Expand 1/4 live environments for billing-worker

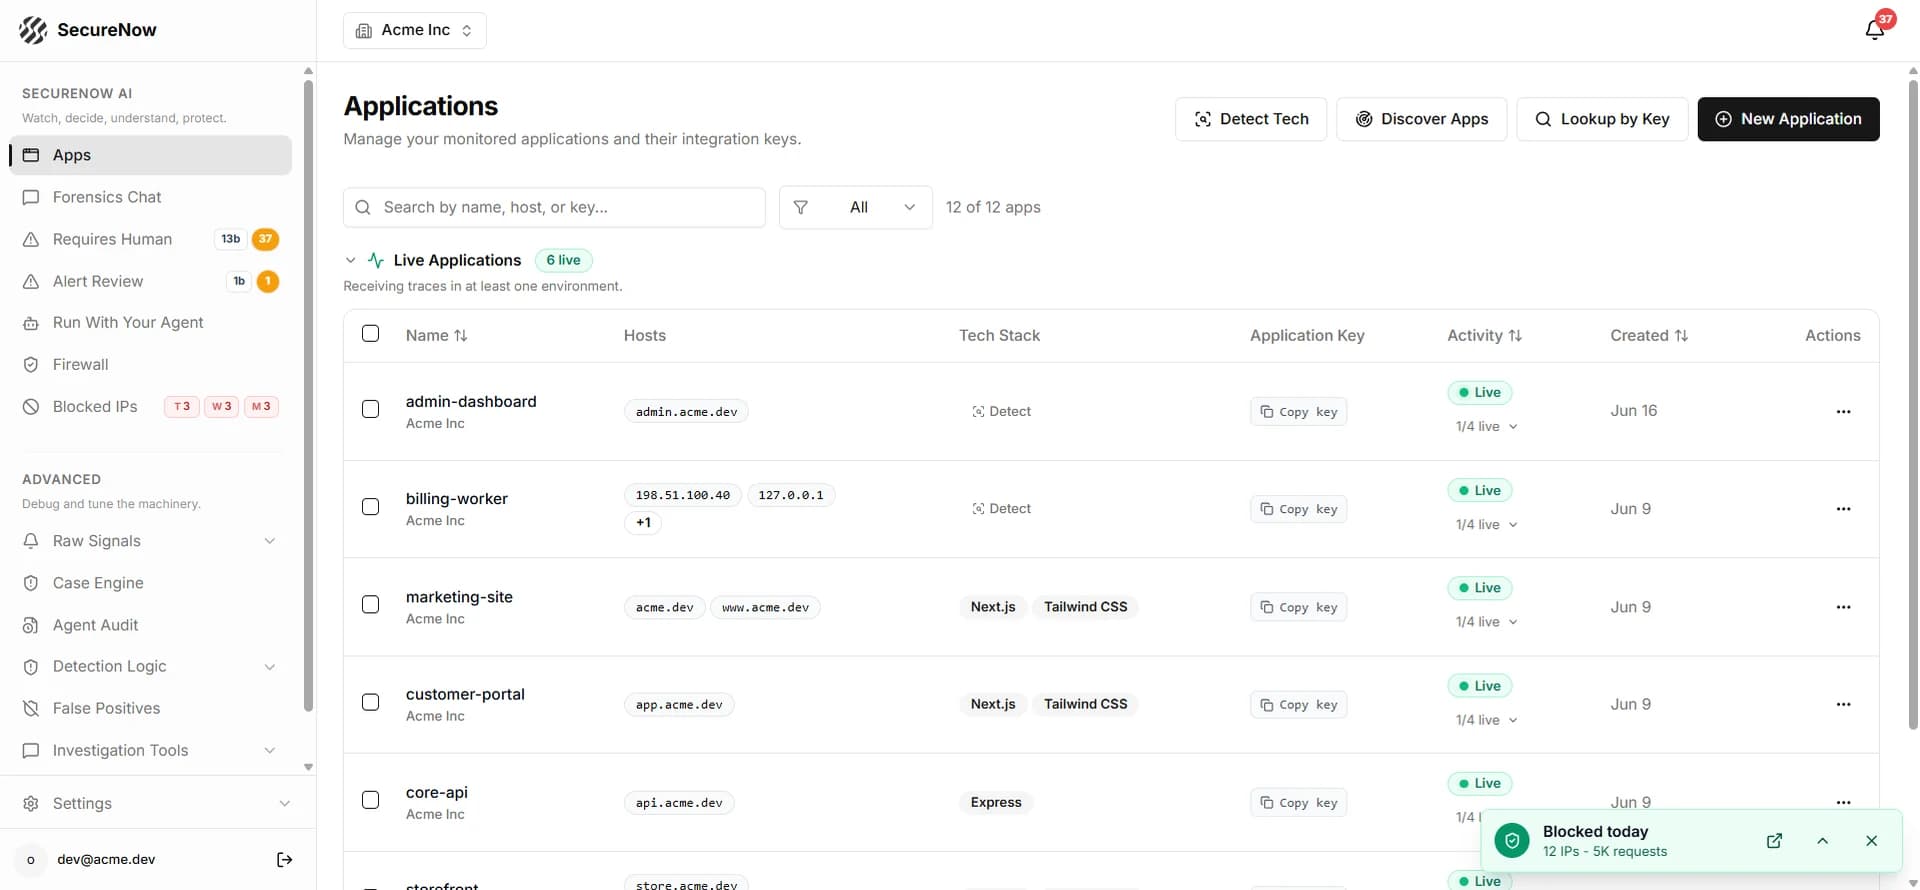1486,525
